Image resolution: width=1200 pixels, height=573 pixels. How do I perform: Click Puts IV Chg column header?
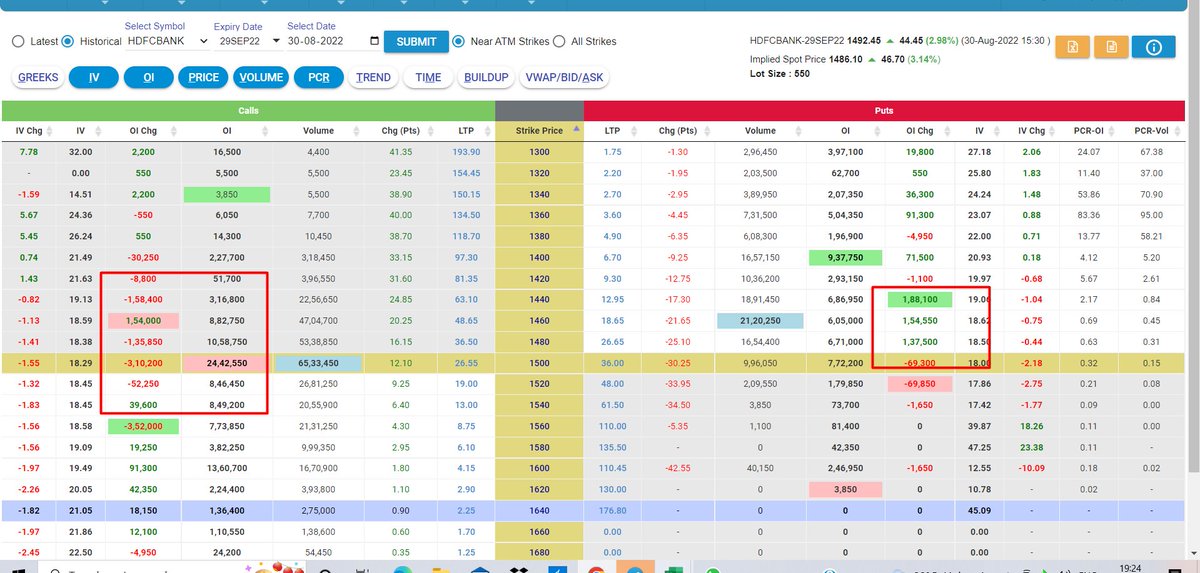(x=1034, y=130)
